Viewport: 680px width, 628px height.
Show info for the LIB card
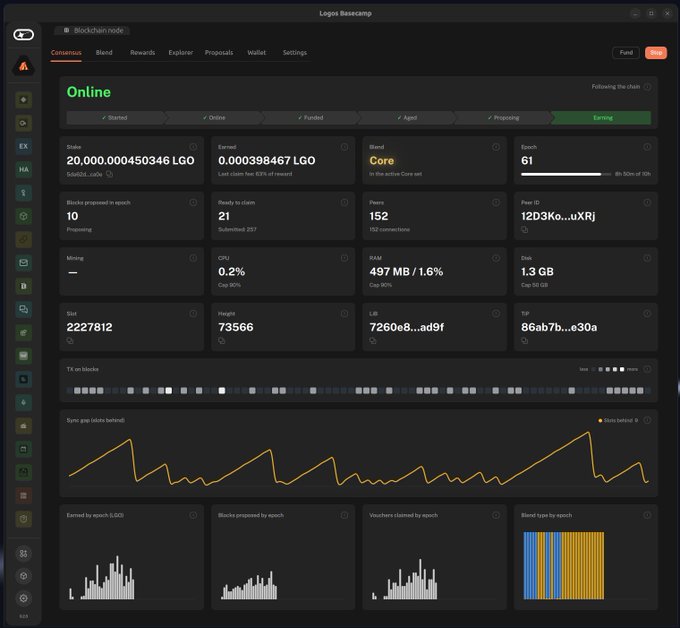pyautogui.click(x=496, y=314)
